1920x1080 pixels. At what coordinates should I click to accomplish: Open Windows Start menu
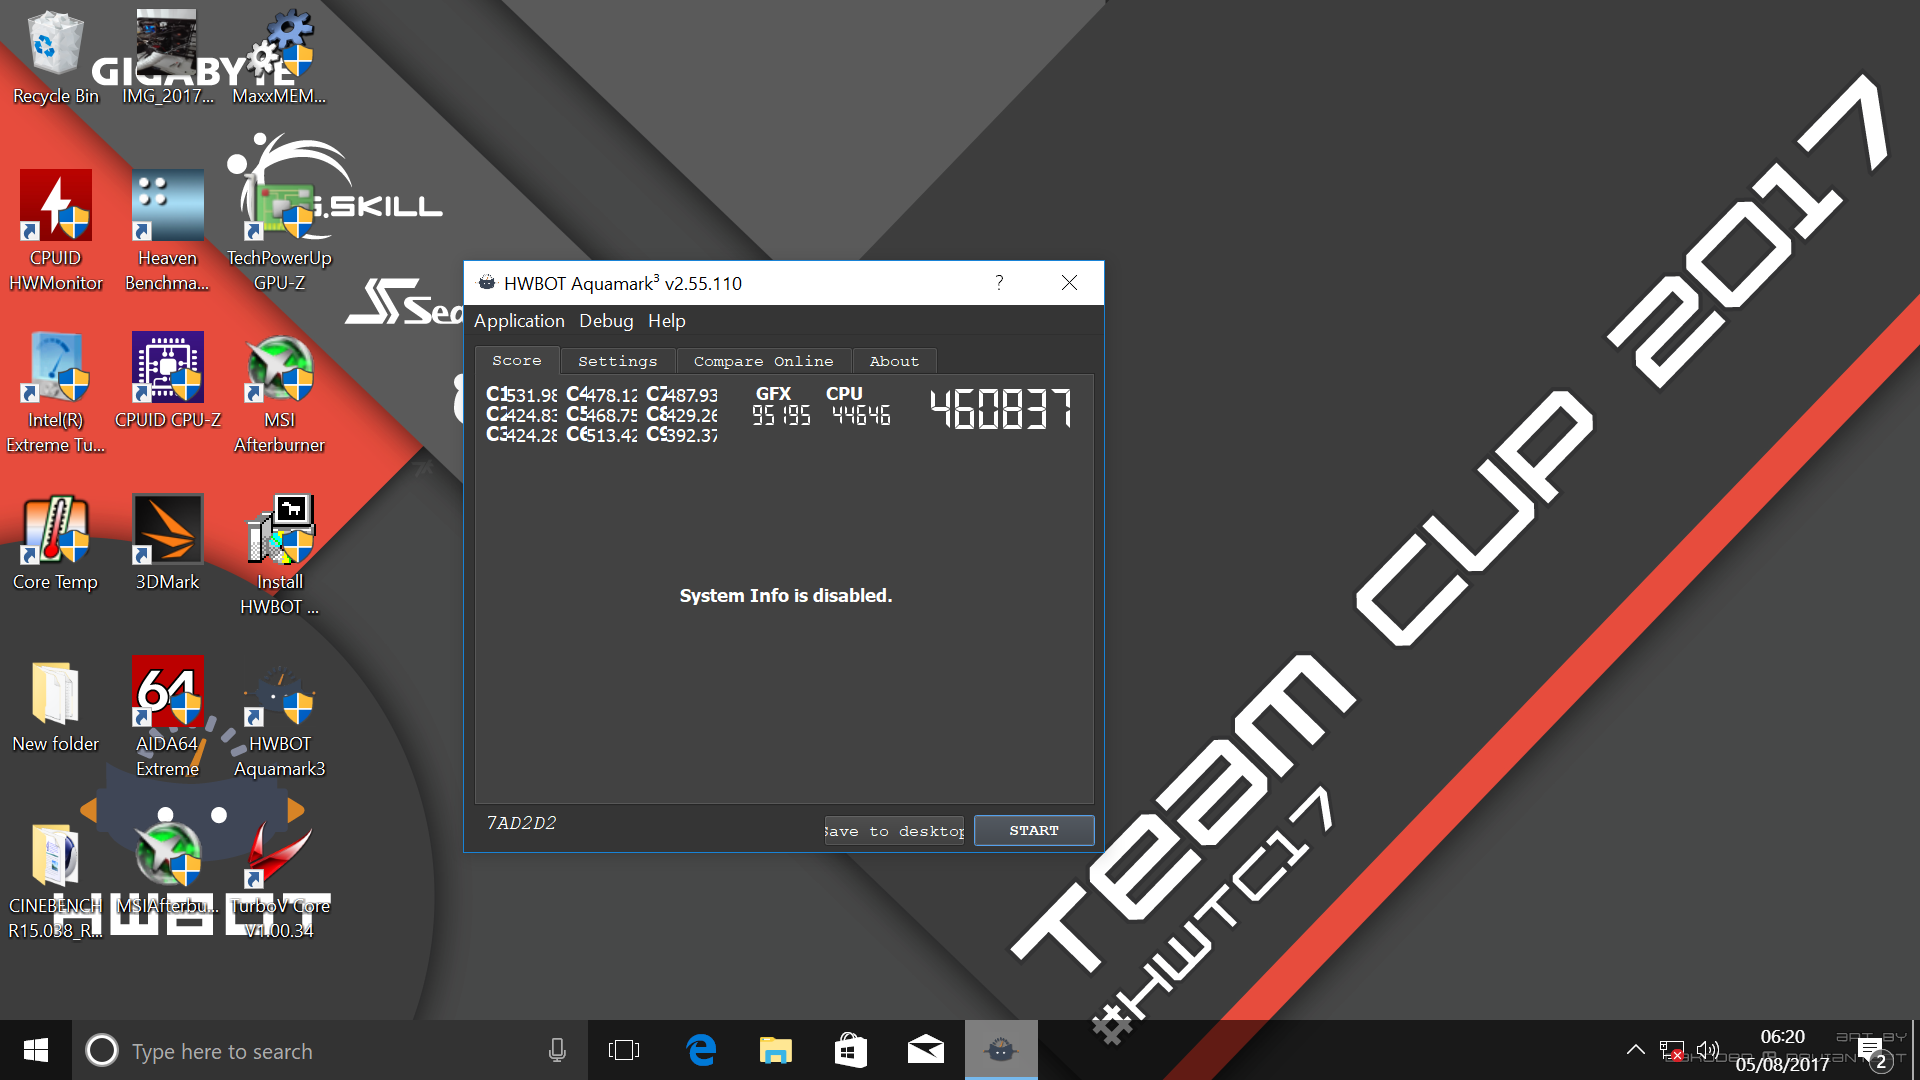[x=36, y=1050]
